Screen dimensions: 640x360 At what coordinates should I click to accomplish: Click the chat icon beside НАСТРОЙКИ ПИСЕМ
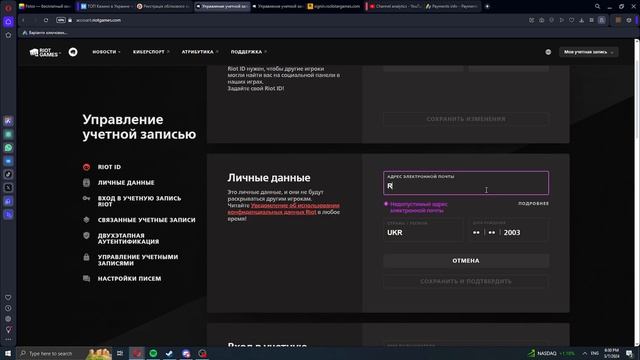pyautogui.click(x=86, y=278)
